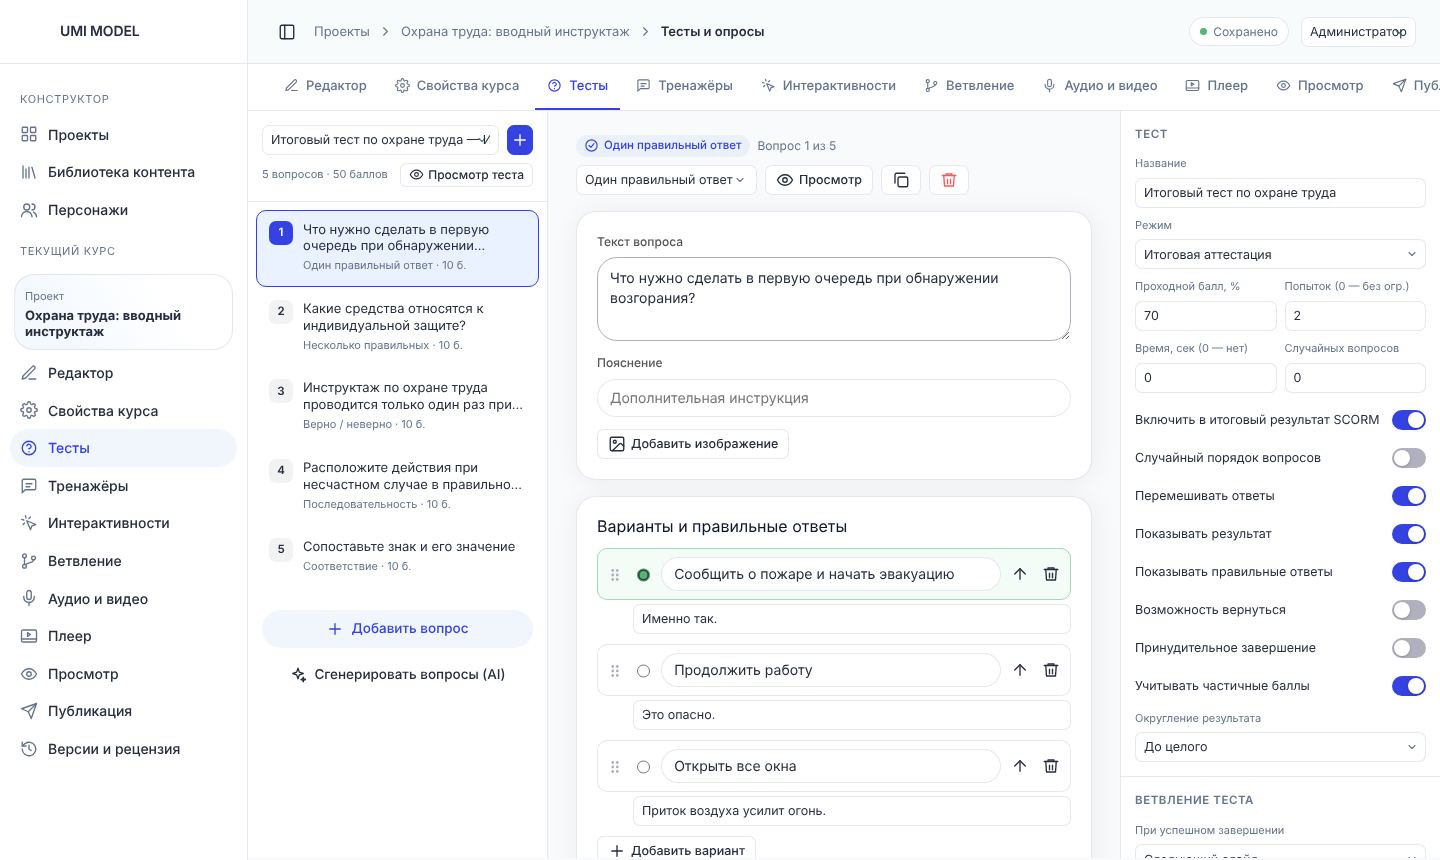
Task: Open Публикация in the sidebar
Action: tap(123, 711)
